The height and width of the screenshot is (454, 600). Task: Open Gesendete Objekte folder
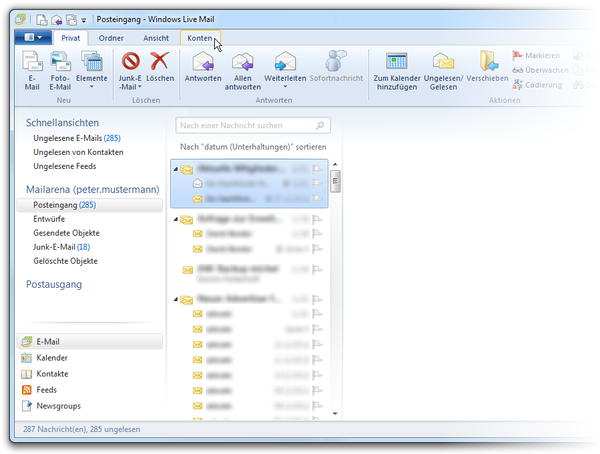pos(66,233)
